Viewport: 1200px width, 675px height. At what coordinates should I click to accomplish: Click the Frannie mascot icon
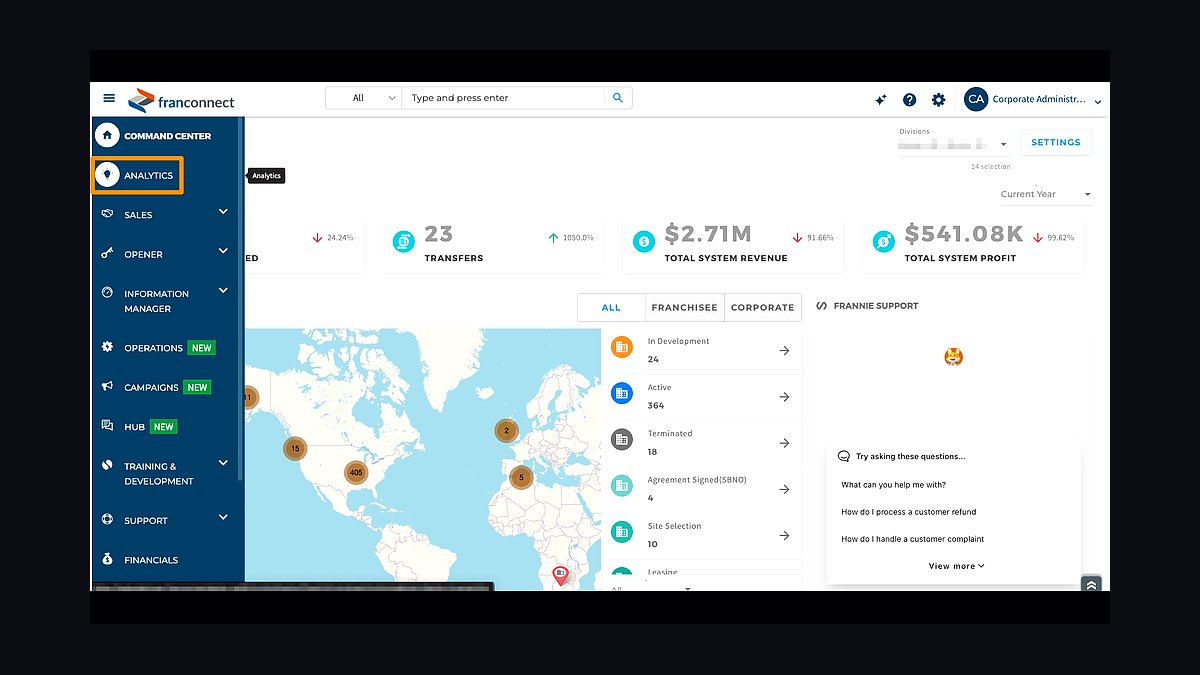coord(954,357)
